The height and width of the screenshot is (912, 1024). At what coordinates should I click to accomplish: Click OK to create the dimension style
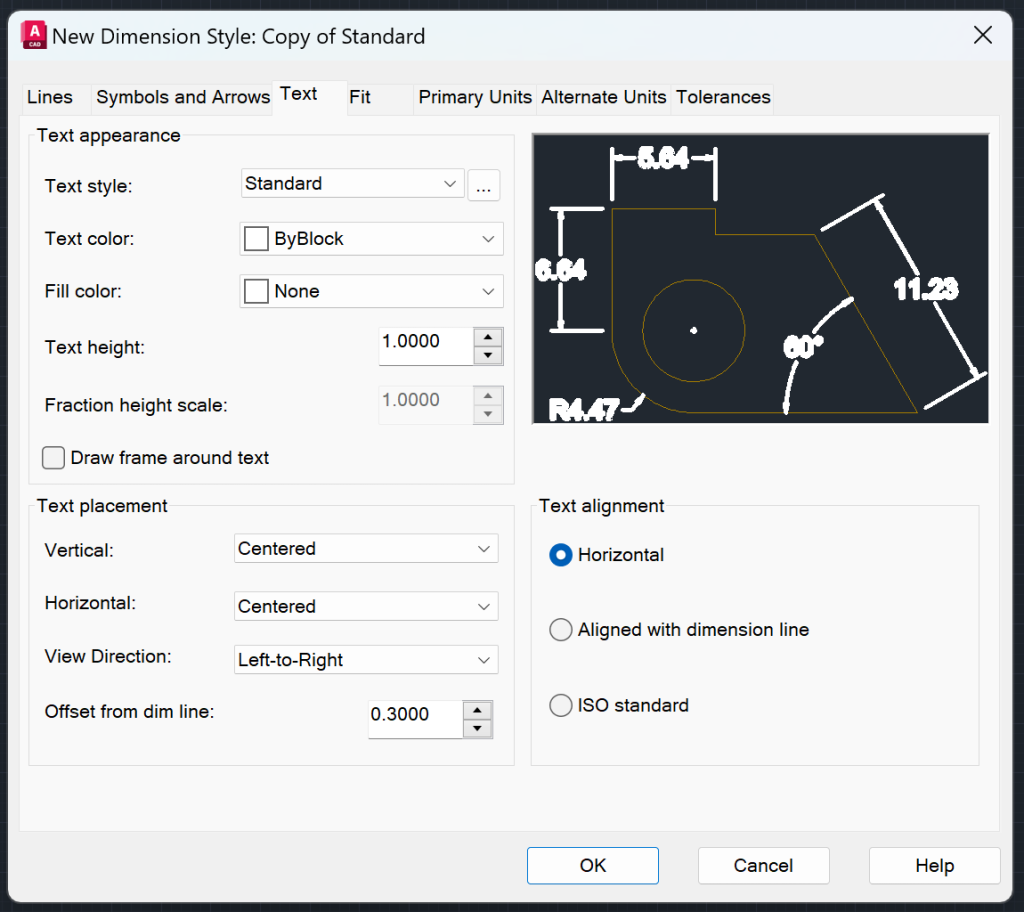[x=592, y=865]
